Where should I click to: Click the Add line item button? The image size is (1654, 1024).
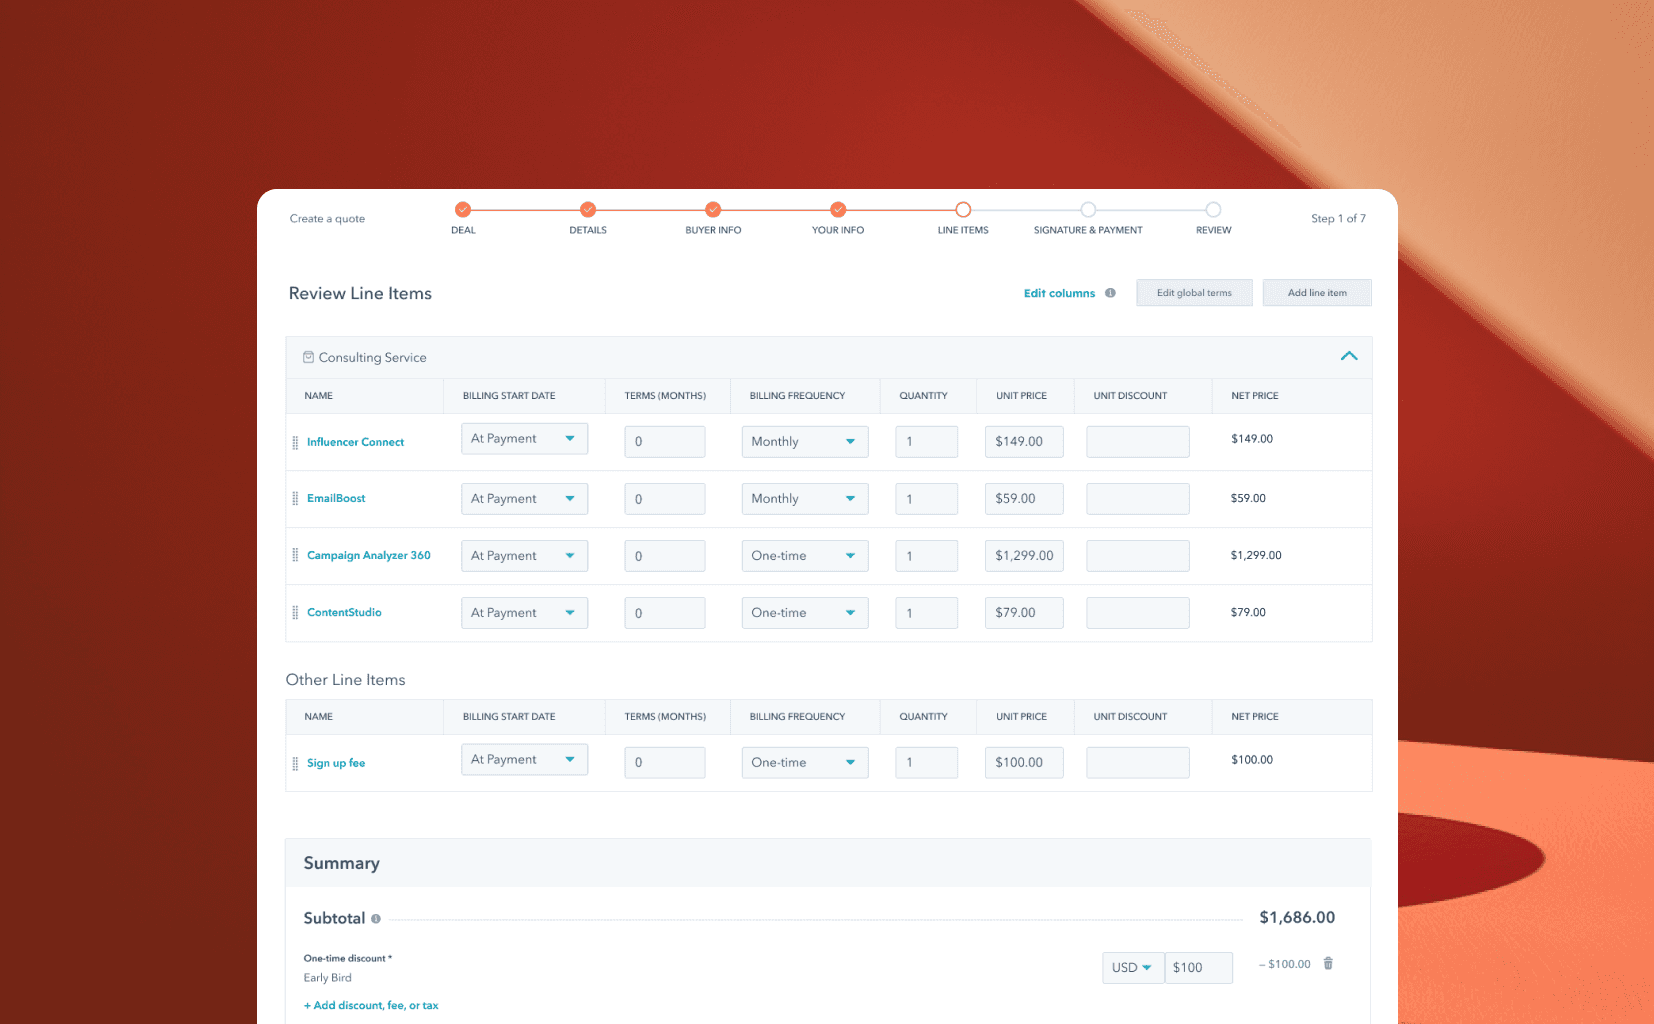tap(1317, 293)
